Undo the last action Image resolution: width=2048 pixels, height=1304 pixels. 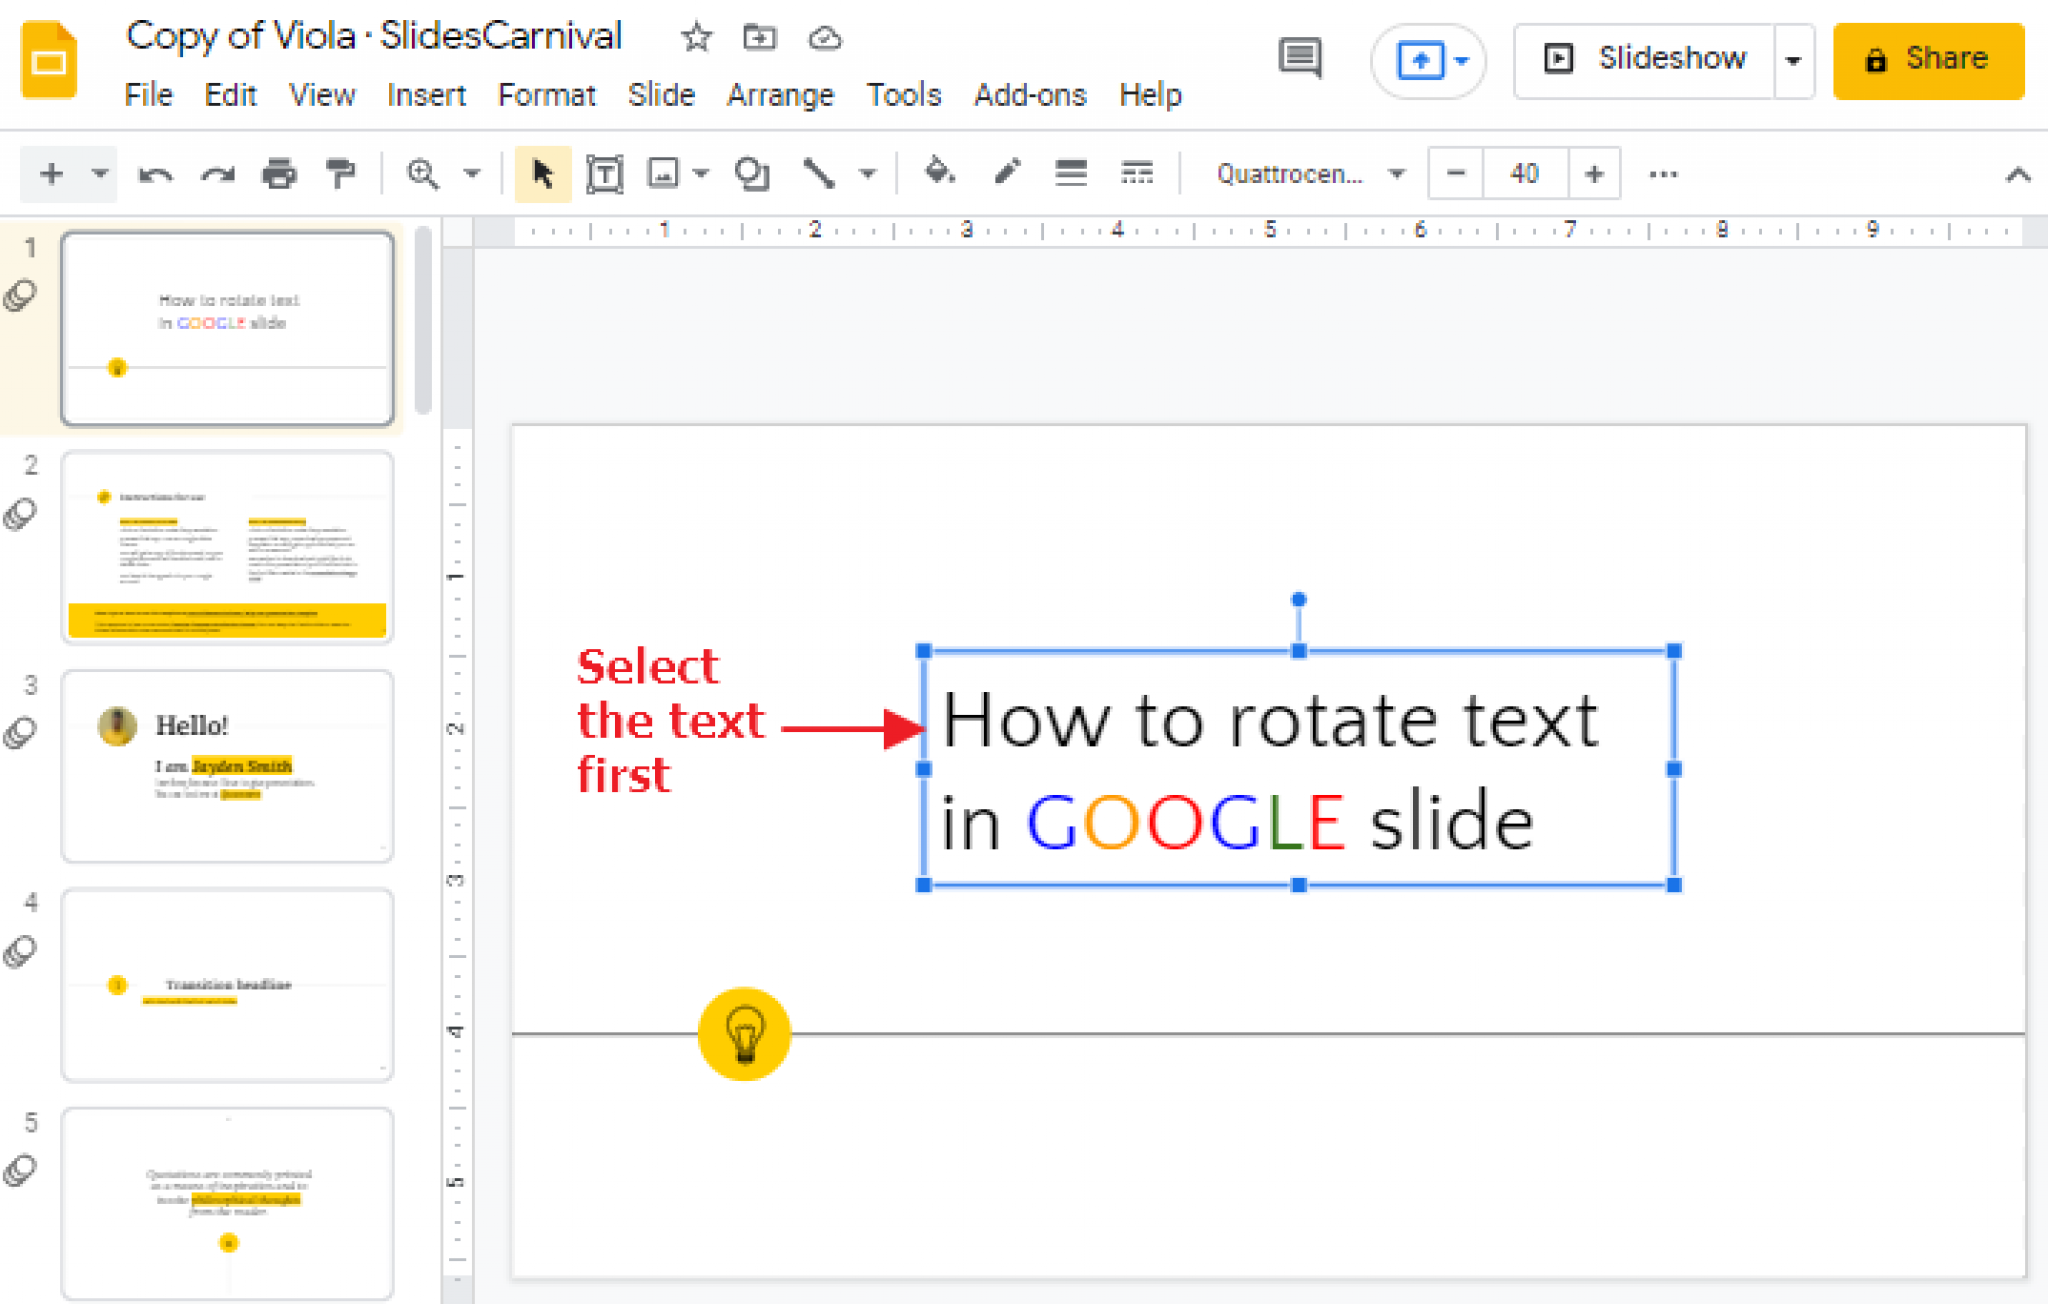(x=155, y=175)
